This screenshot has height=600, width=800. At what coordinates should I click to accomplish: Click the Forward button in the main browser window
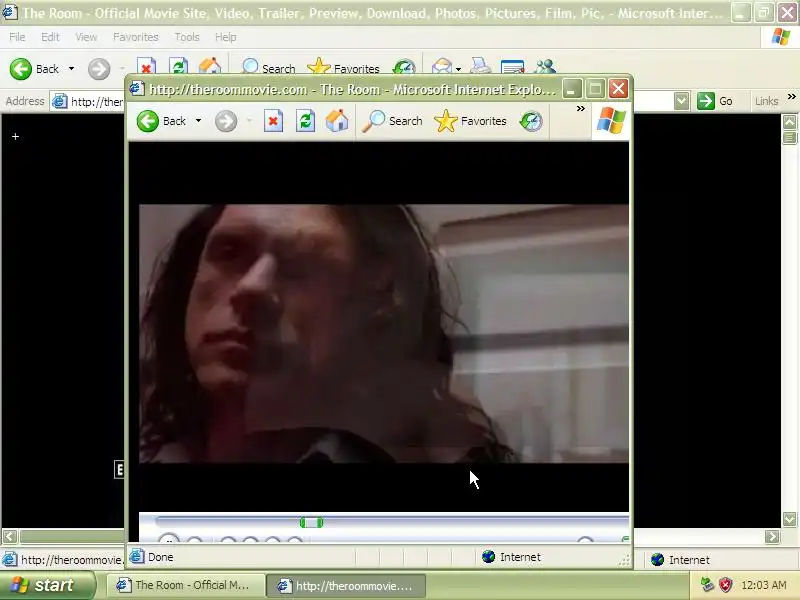(x=99, y=69)
